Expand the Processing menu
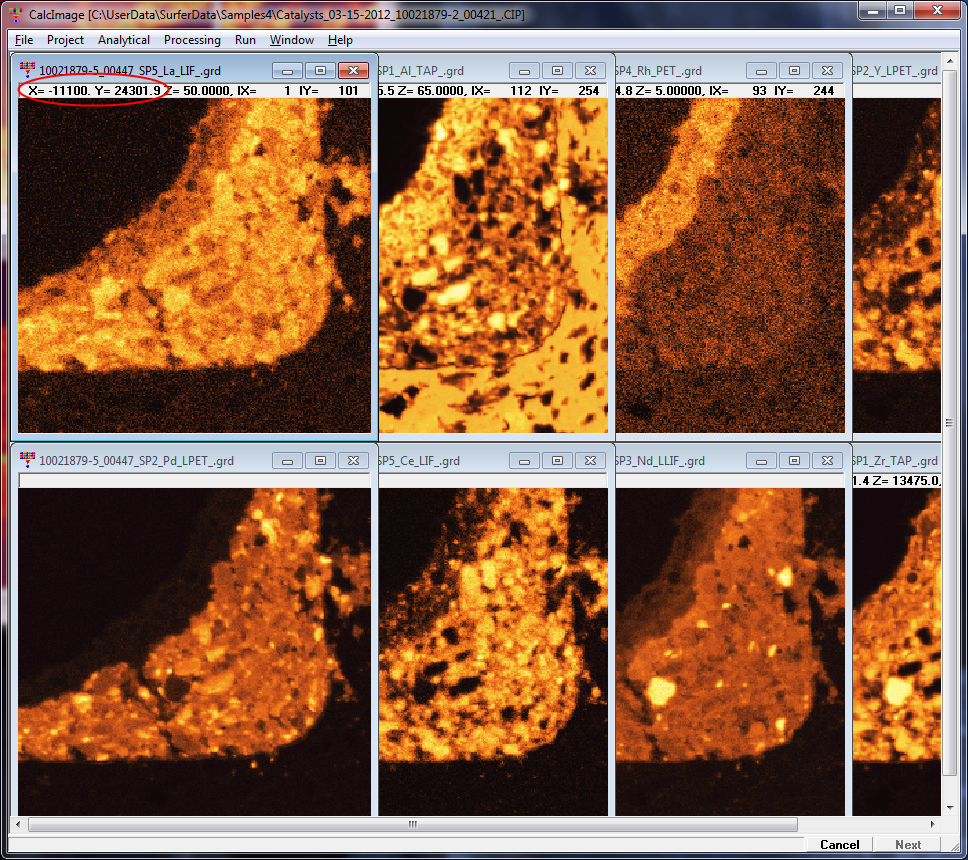Viewport: 968px width, 860px height. tap(192, 40)
